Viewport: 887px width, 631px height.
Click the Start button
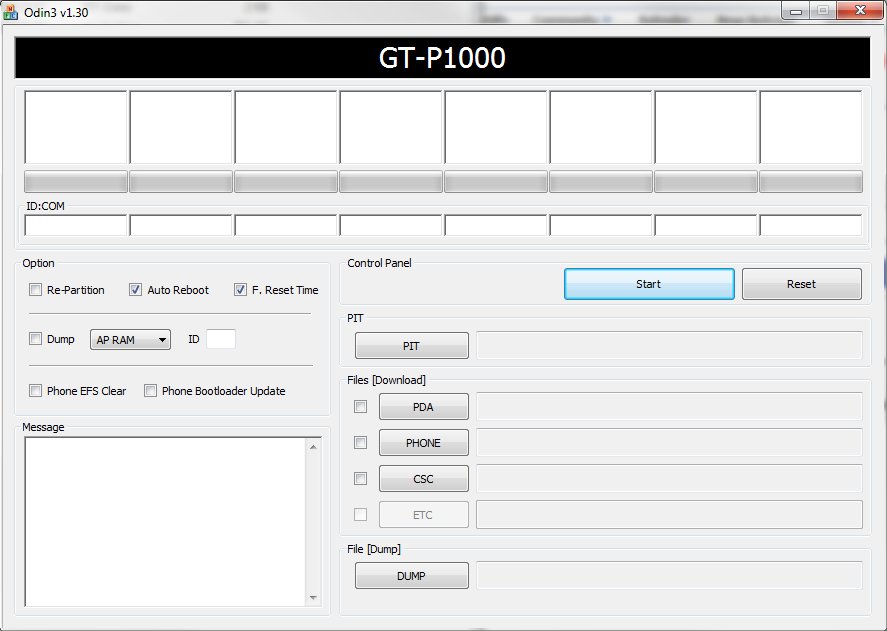(x=649, y=284)
